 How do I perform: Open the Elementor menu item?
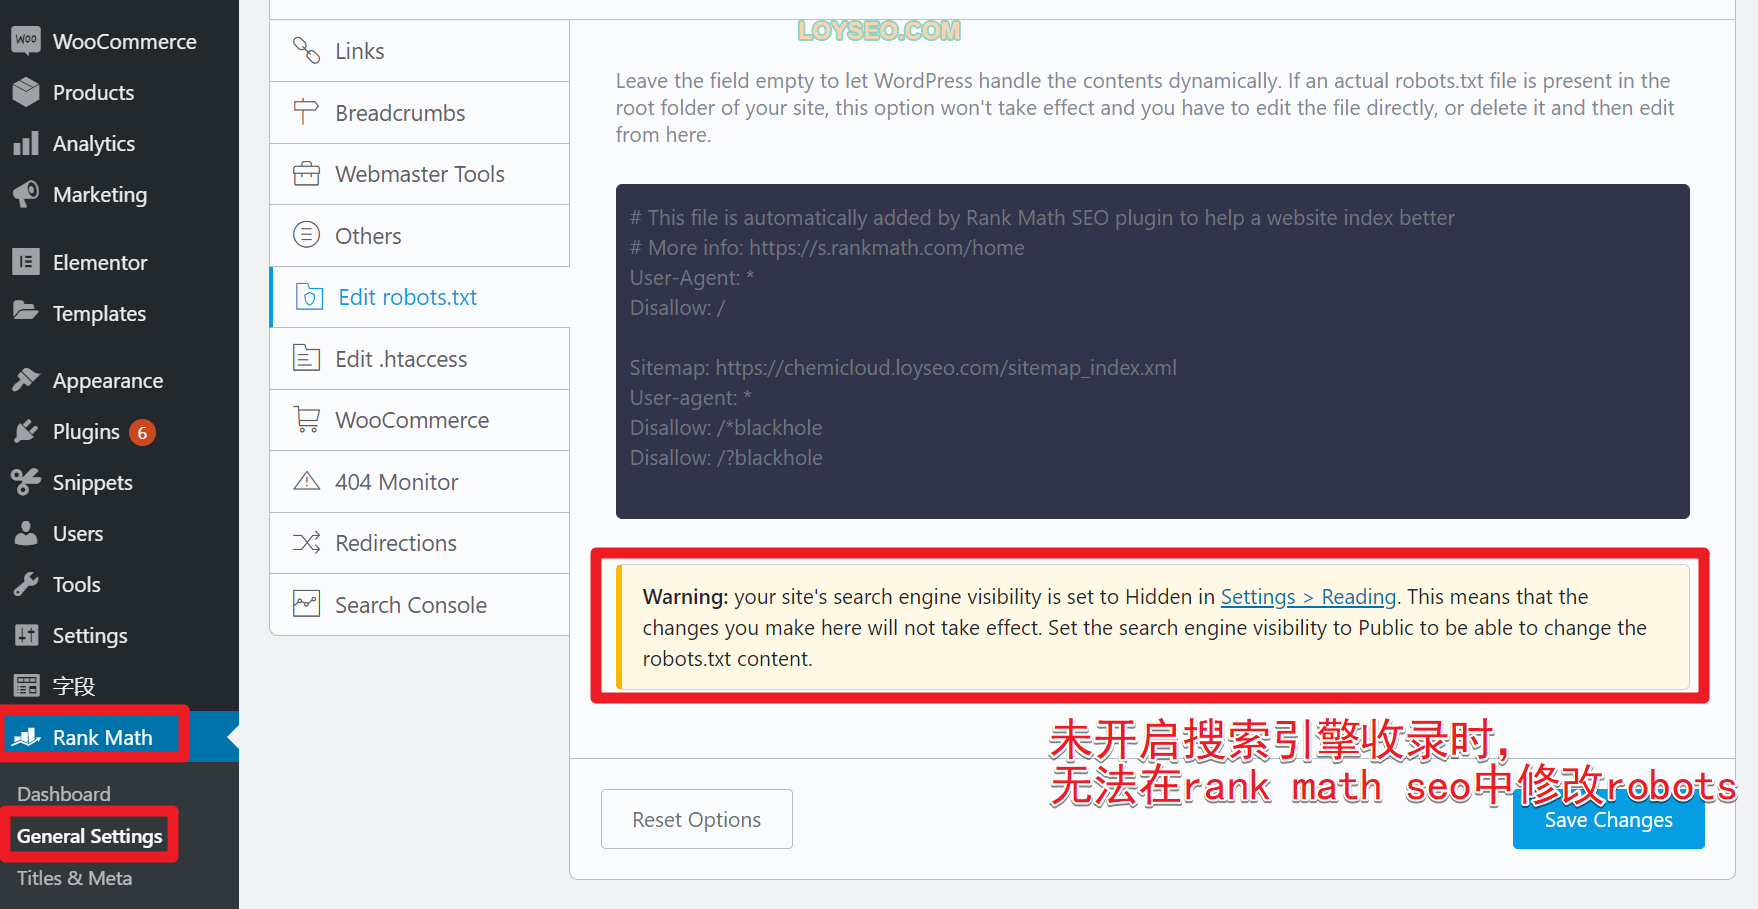tap(119, 262)
